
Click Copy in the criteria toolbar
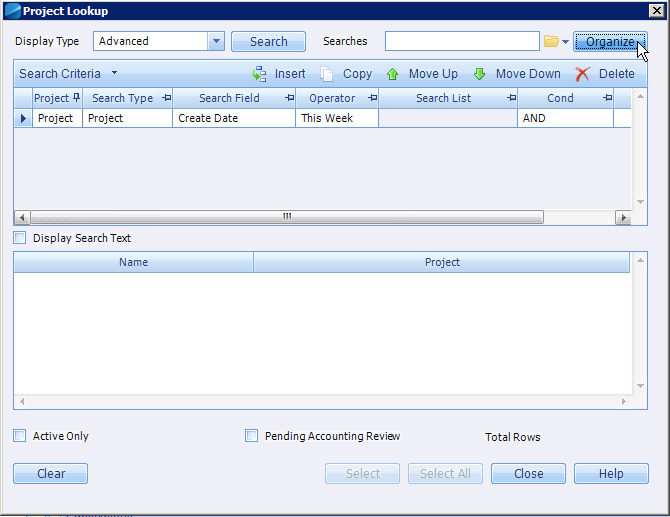pyautogui.click(x=347, y=74)
